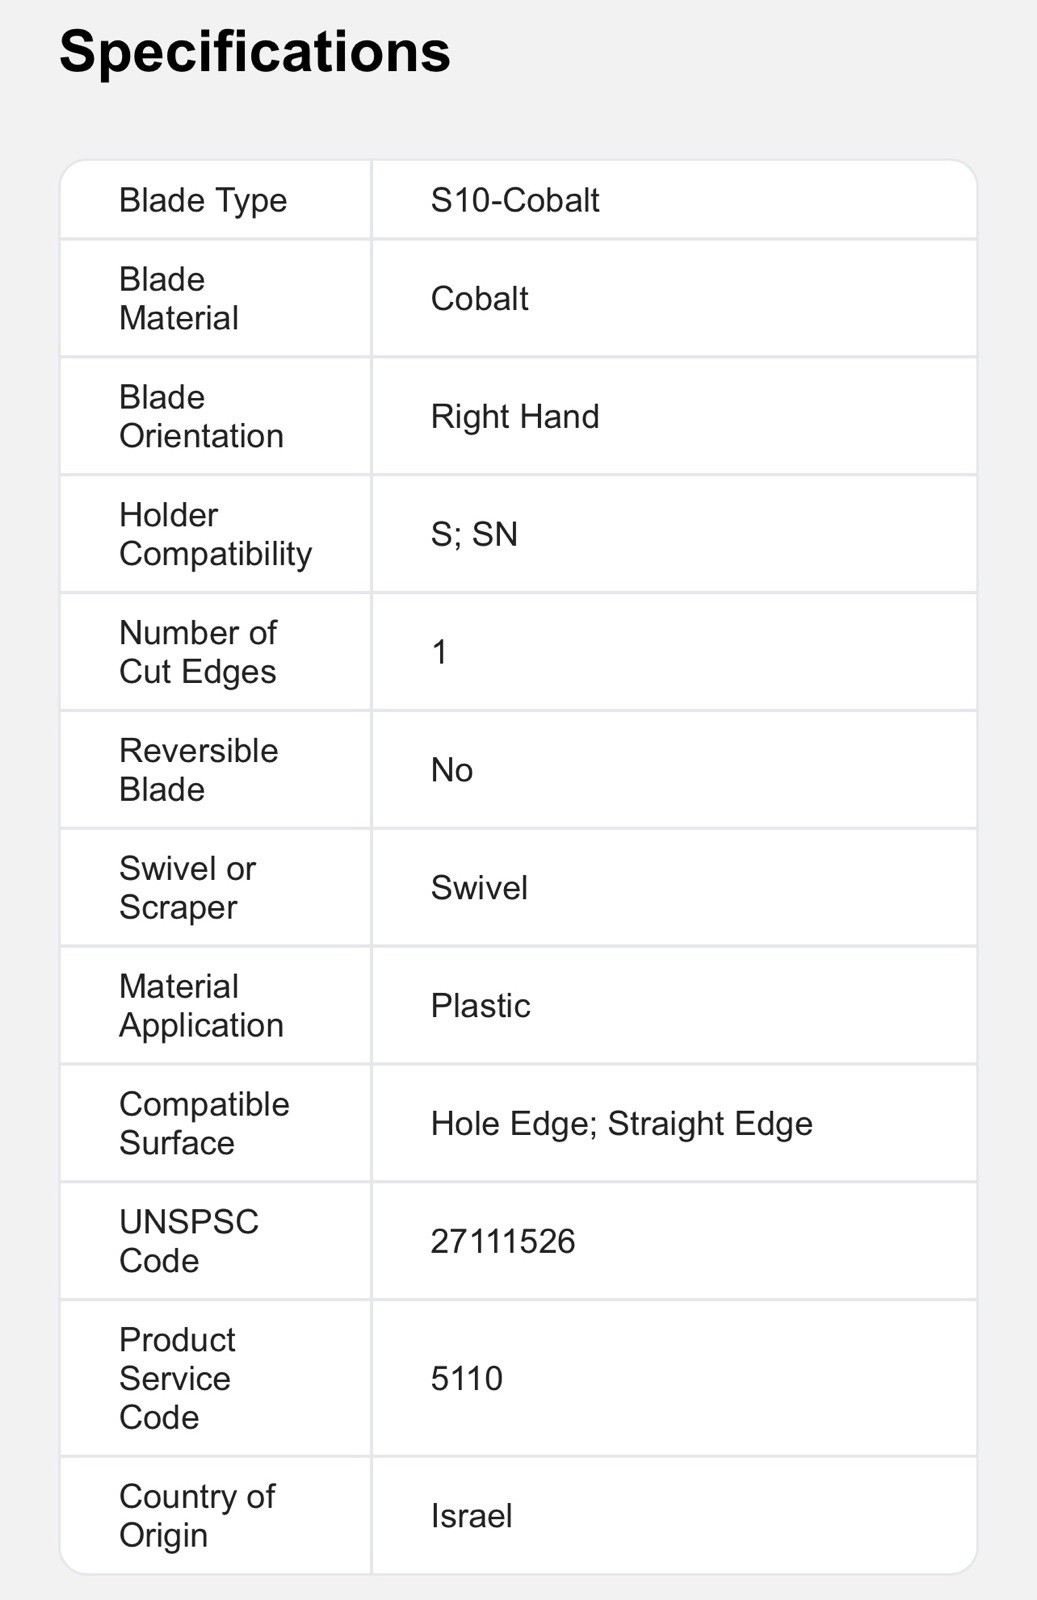Click the Reversible Blade label
Image resolution: width=1037 pixels, height=1600 pixels.
point(198,770)
